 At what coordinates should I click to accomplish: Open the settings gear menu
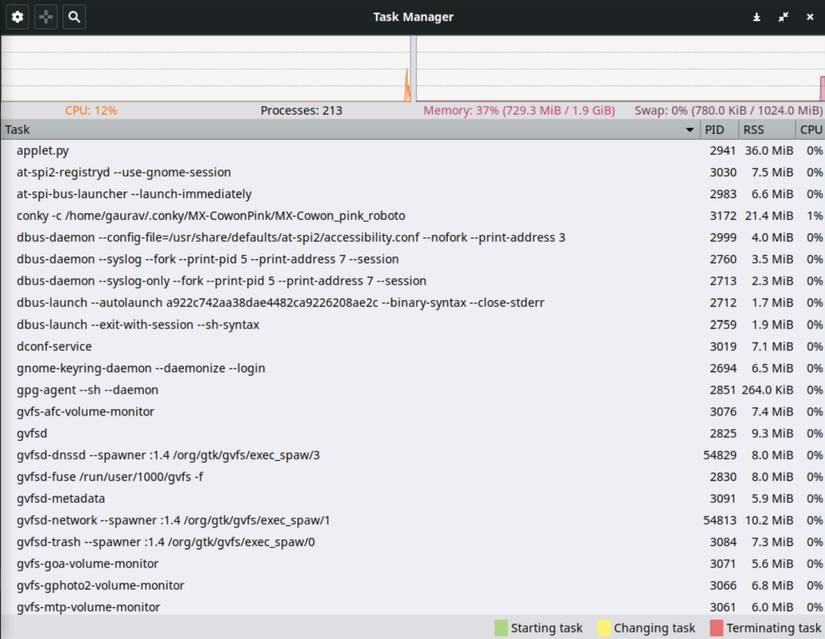click(x=17, y=17)
